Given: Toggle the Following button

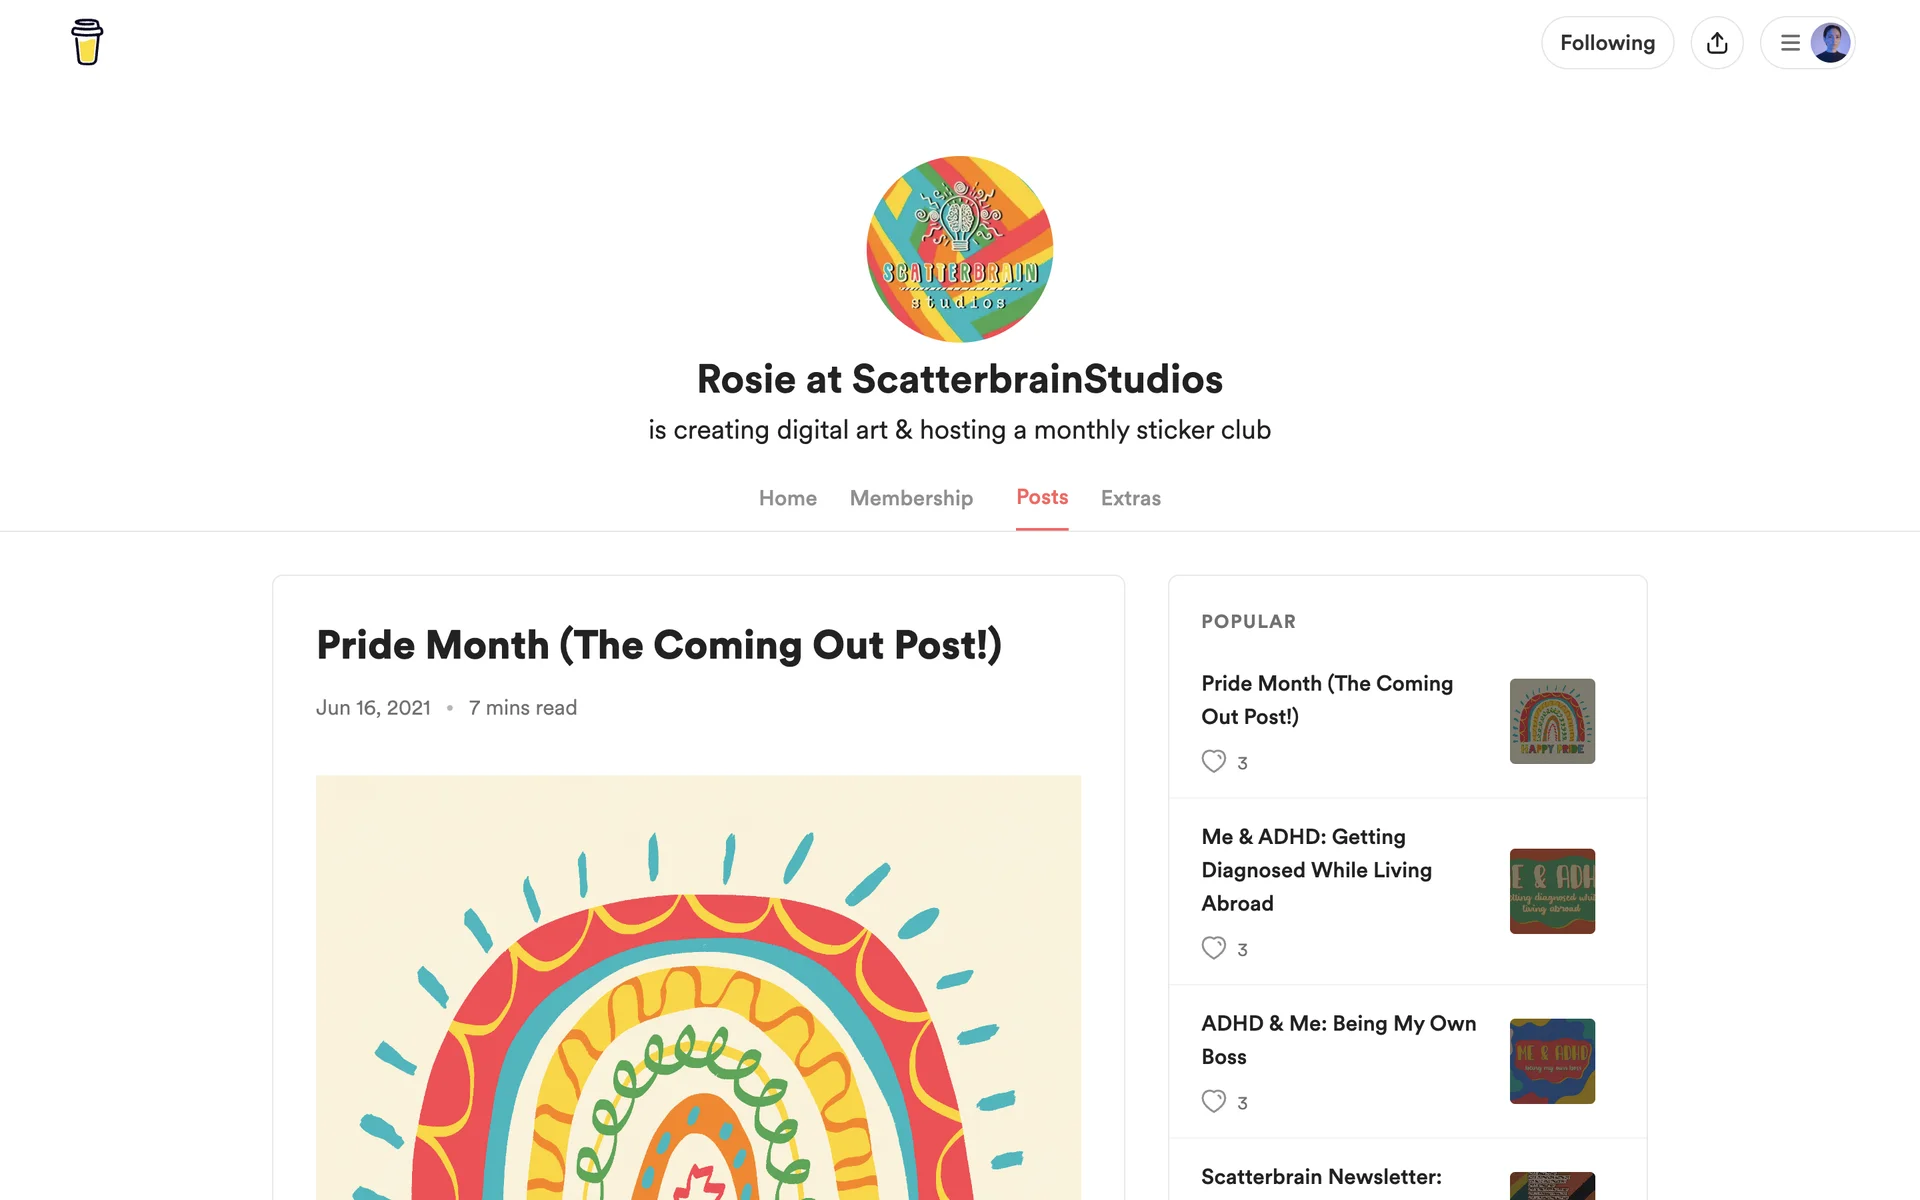Looking at the screenshot, I should click(x=1607, y=43).
